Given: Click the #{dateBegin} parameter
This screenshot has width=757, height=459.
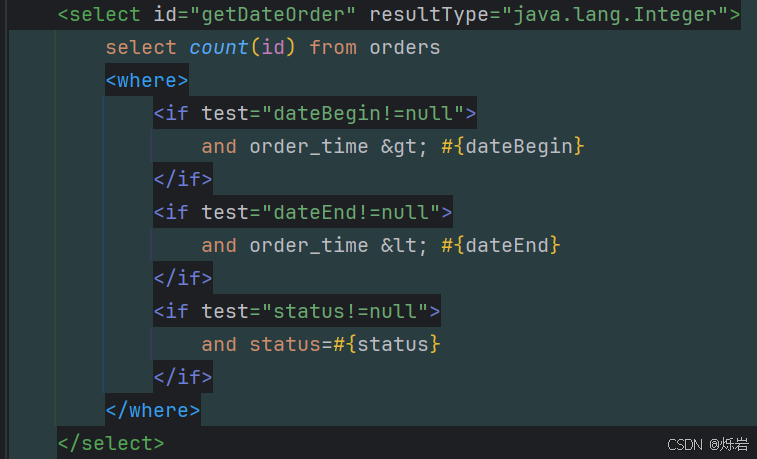Looking at the screenshot, I should pos(513,146).
